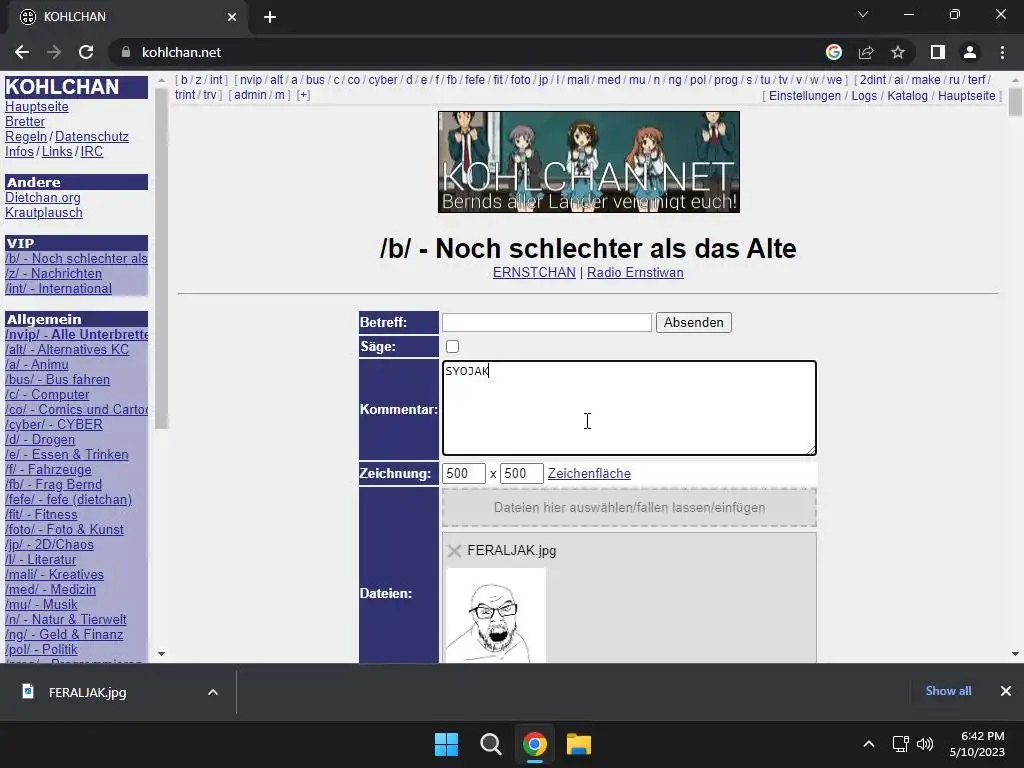Viewport: 1024px width, 768px height.
Task: Bookmark this page with the star icon
Action: tap(898, 52)
